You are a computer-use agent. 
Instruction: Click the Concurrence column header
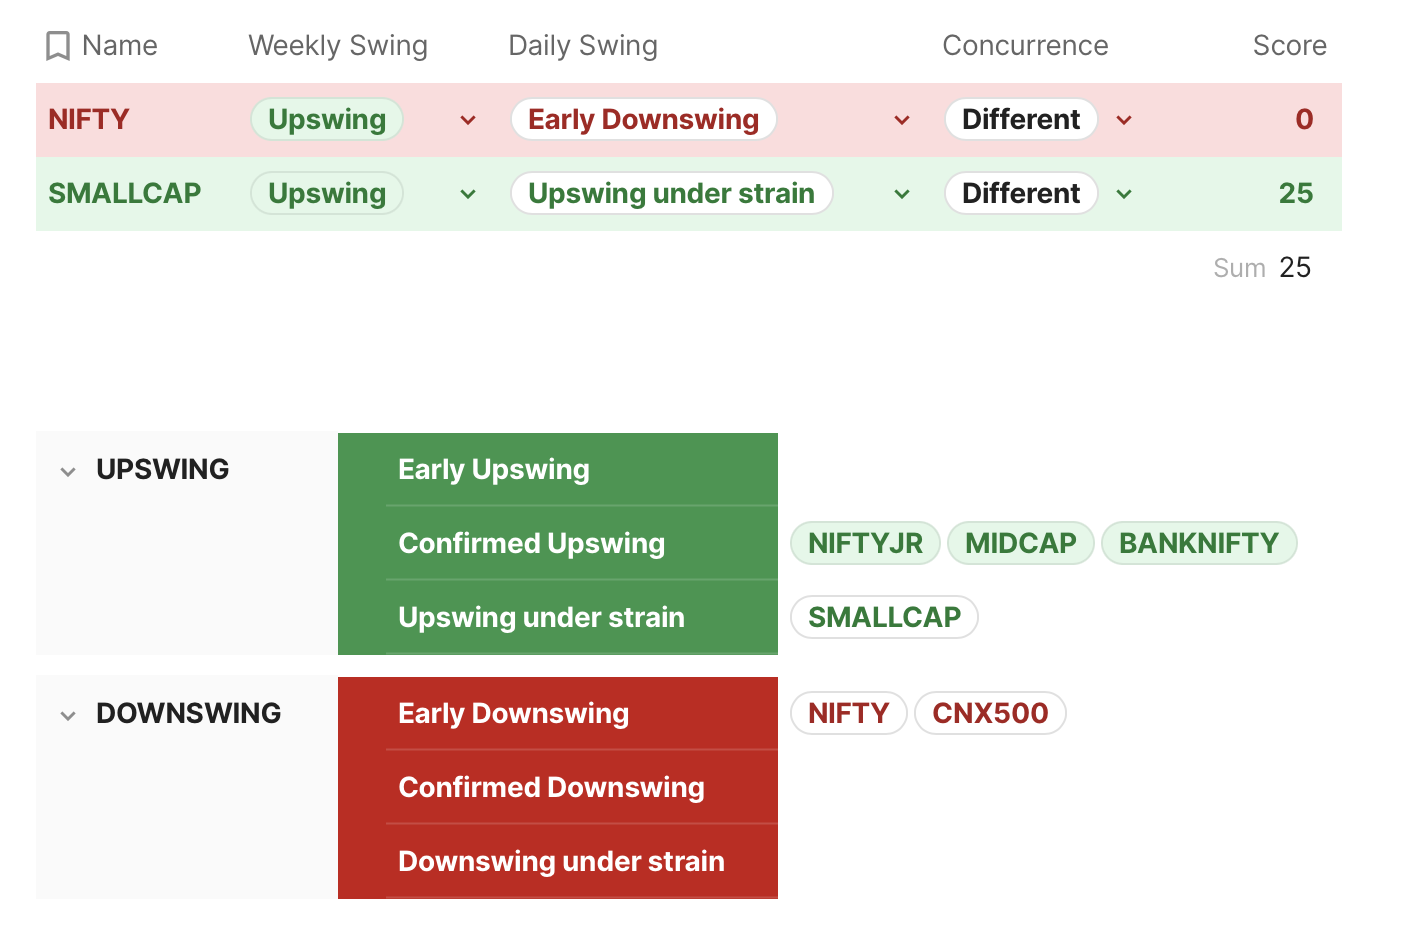click(1024, 46)
